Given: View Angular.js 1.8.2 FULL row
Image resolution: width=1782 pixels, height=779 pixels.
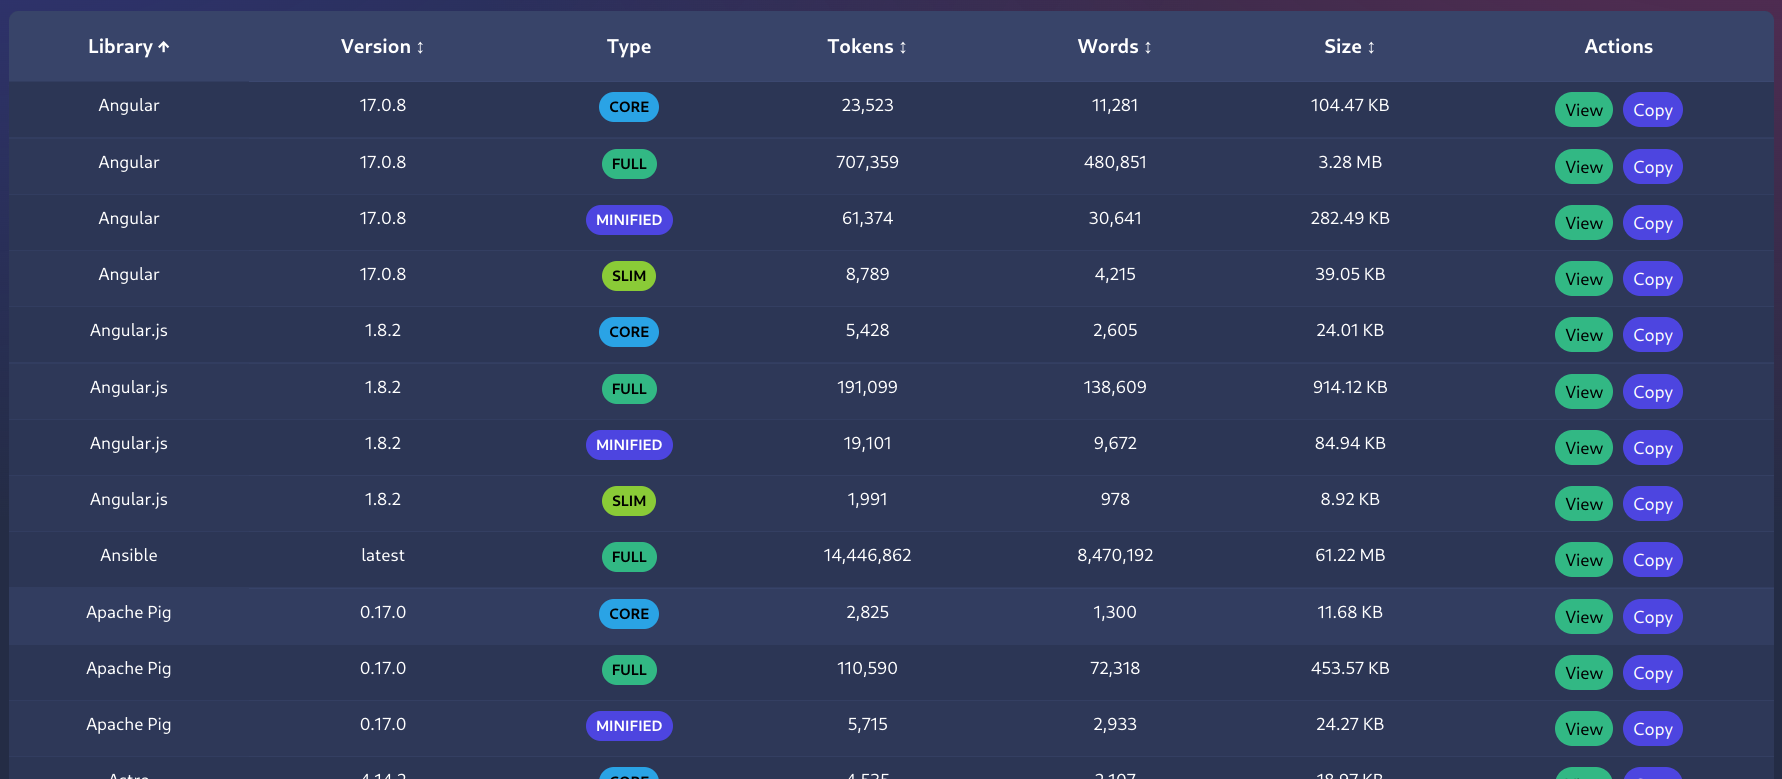Looking at the screenshot, I should pos(1584,392).
